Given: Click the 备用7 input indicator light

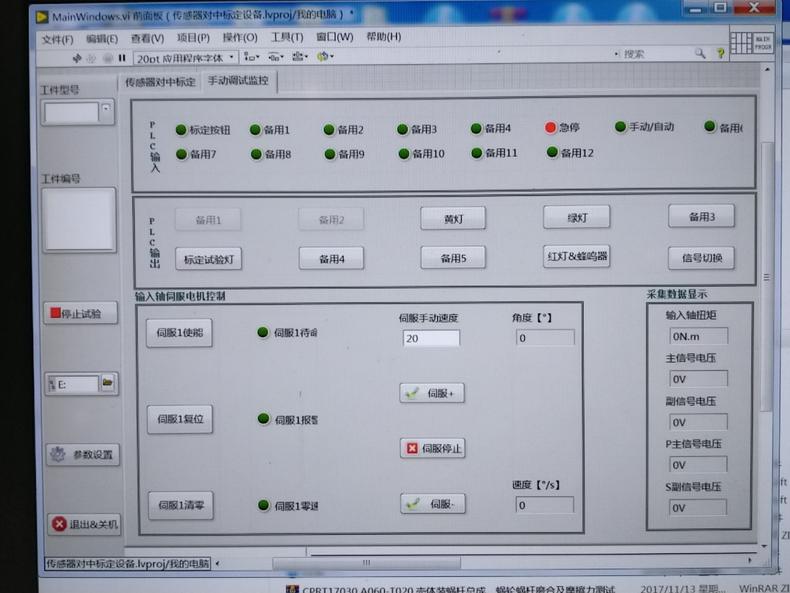Looking at the screenshot, I should pyautogui.click(x=181, y=154).
